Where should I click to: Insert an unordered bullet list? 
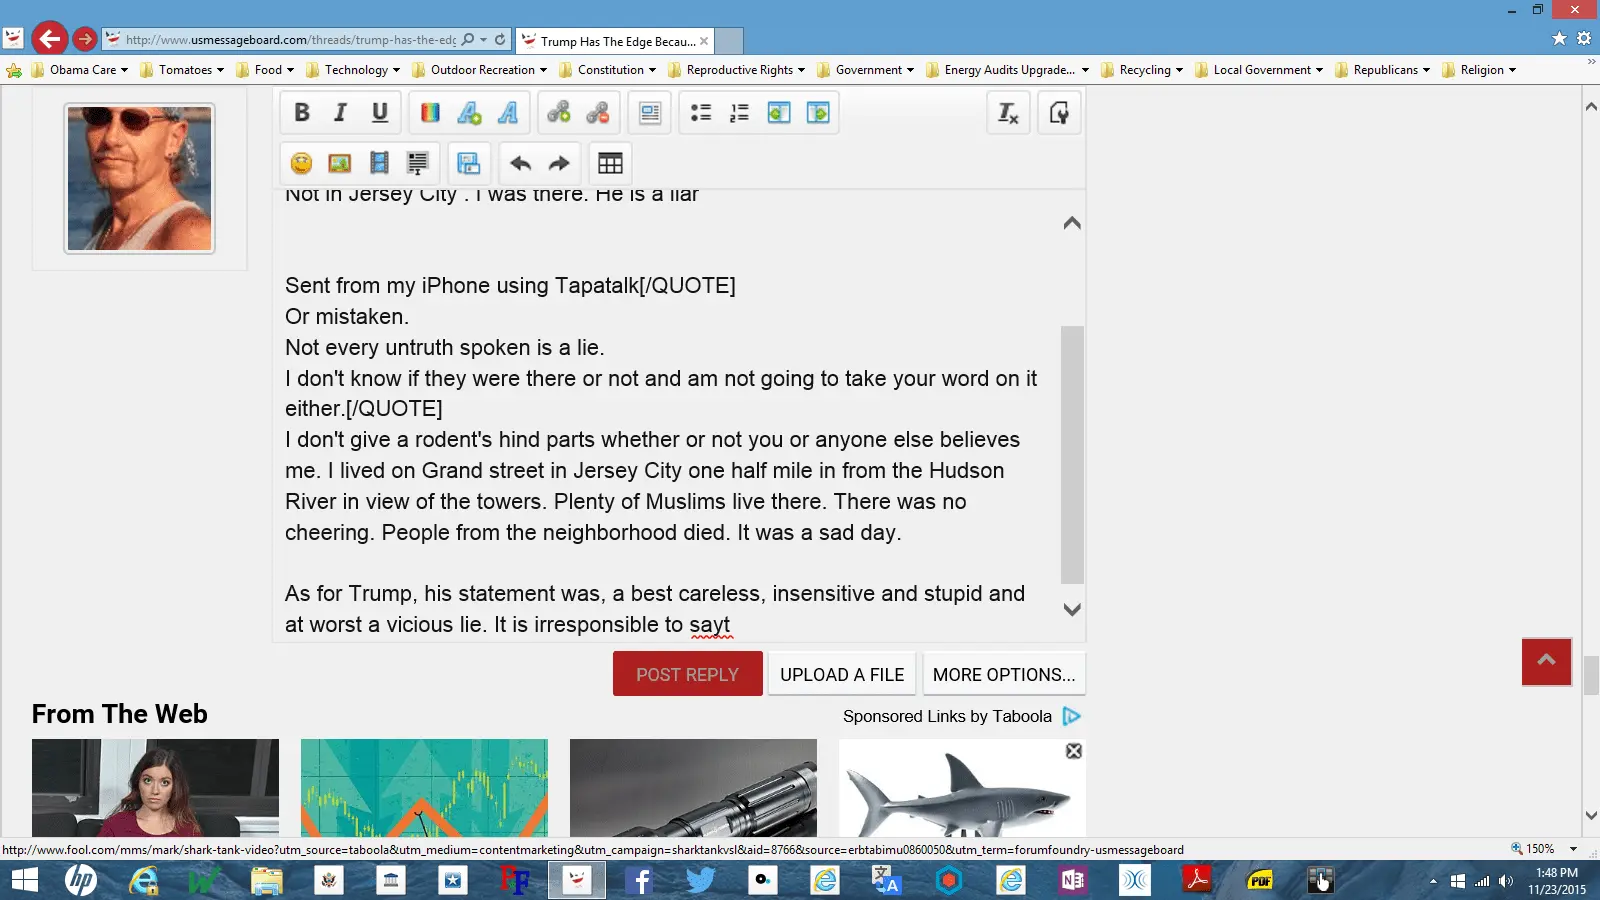(x=701, y=113)
